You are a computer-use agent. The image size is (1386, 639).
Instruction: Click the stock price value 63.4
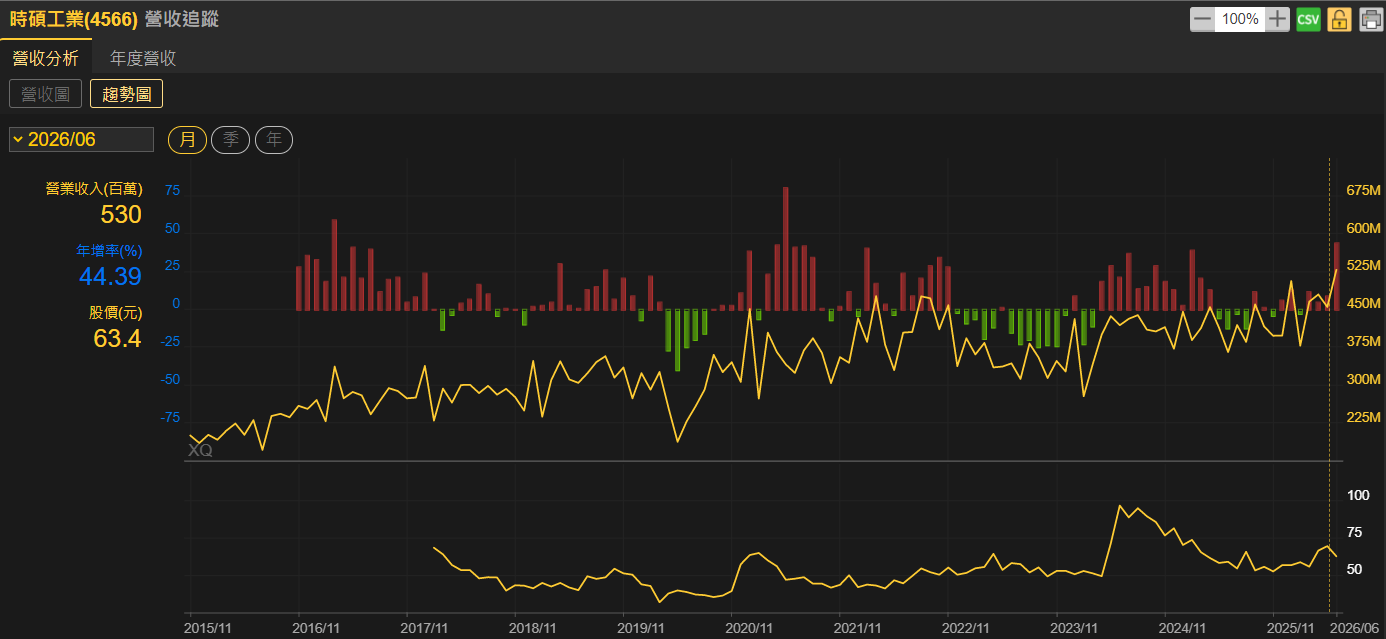117,339
